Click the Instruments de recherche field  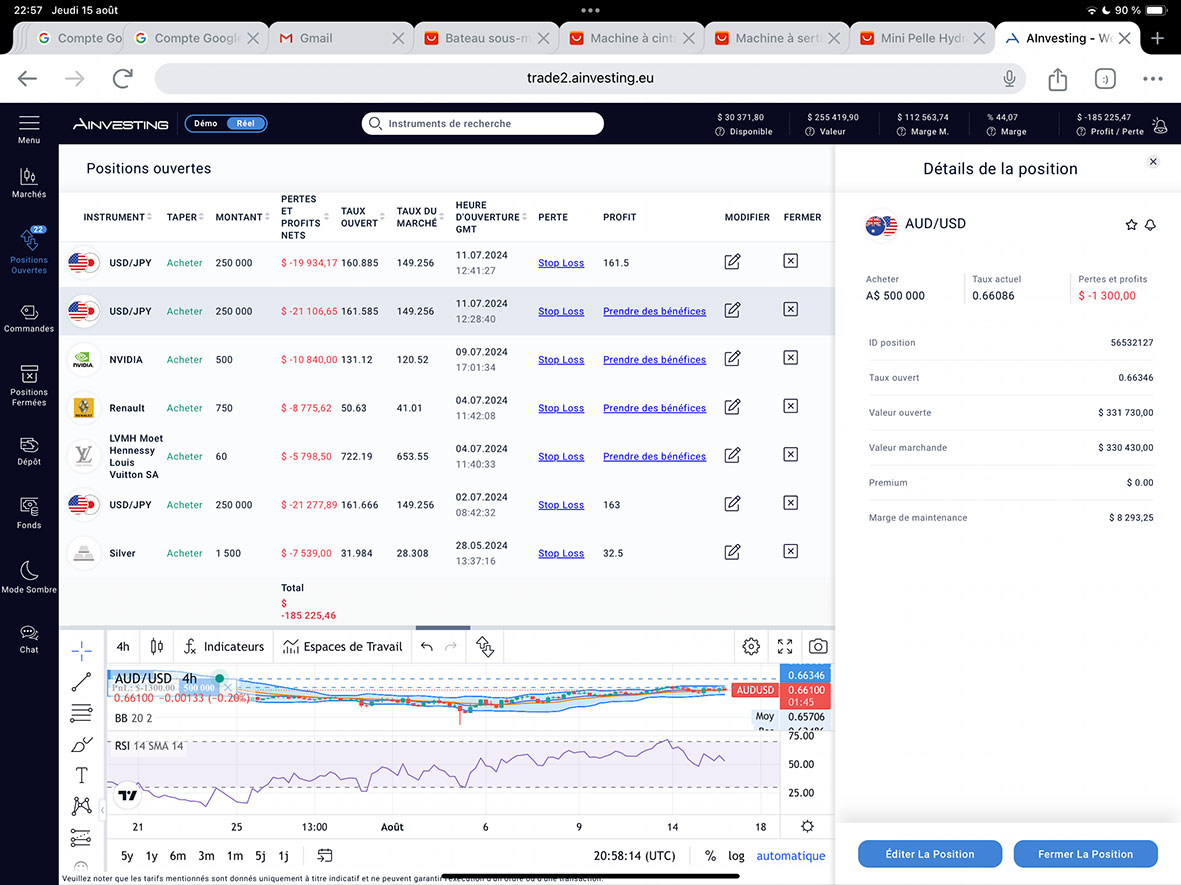(483, 124)
